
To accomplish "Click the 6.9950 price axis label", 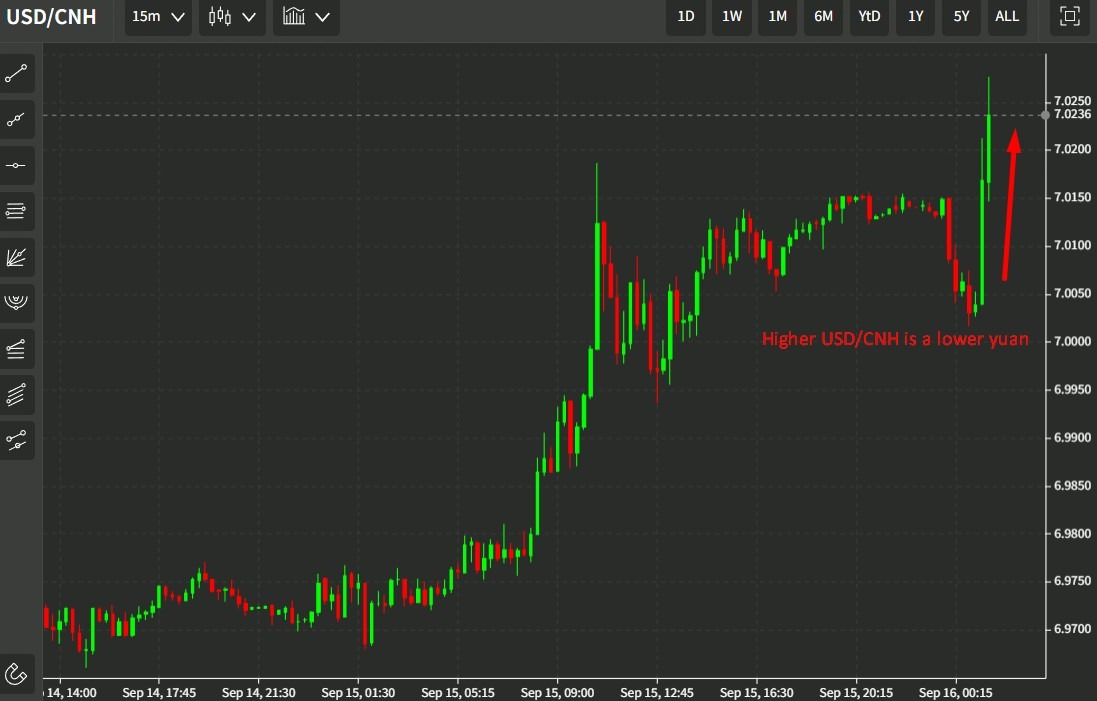I will (1072, 389).
